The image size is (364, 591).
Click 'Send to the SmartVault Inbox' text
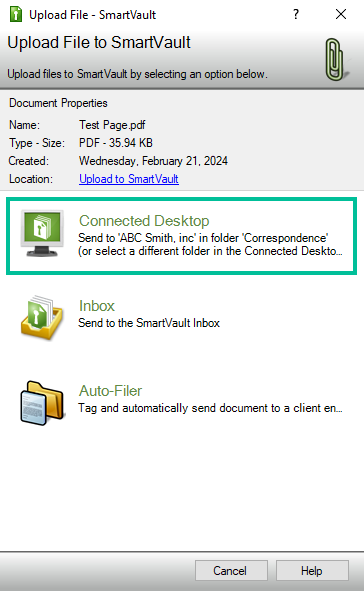point(149,323)
